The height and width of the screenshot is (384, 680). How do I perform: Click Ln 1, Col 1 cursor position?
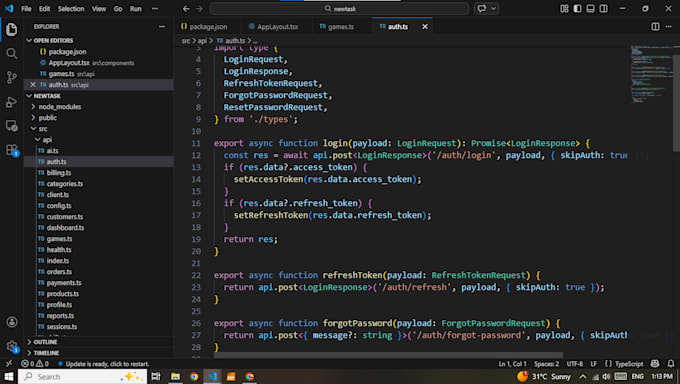coord(512,364)
